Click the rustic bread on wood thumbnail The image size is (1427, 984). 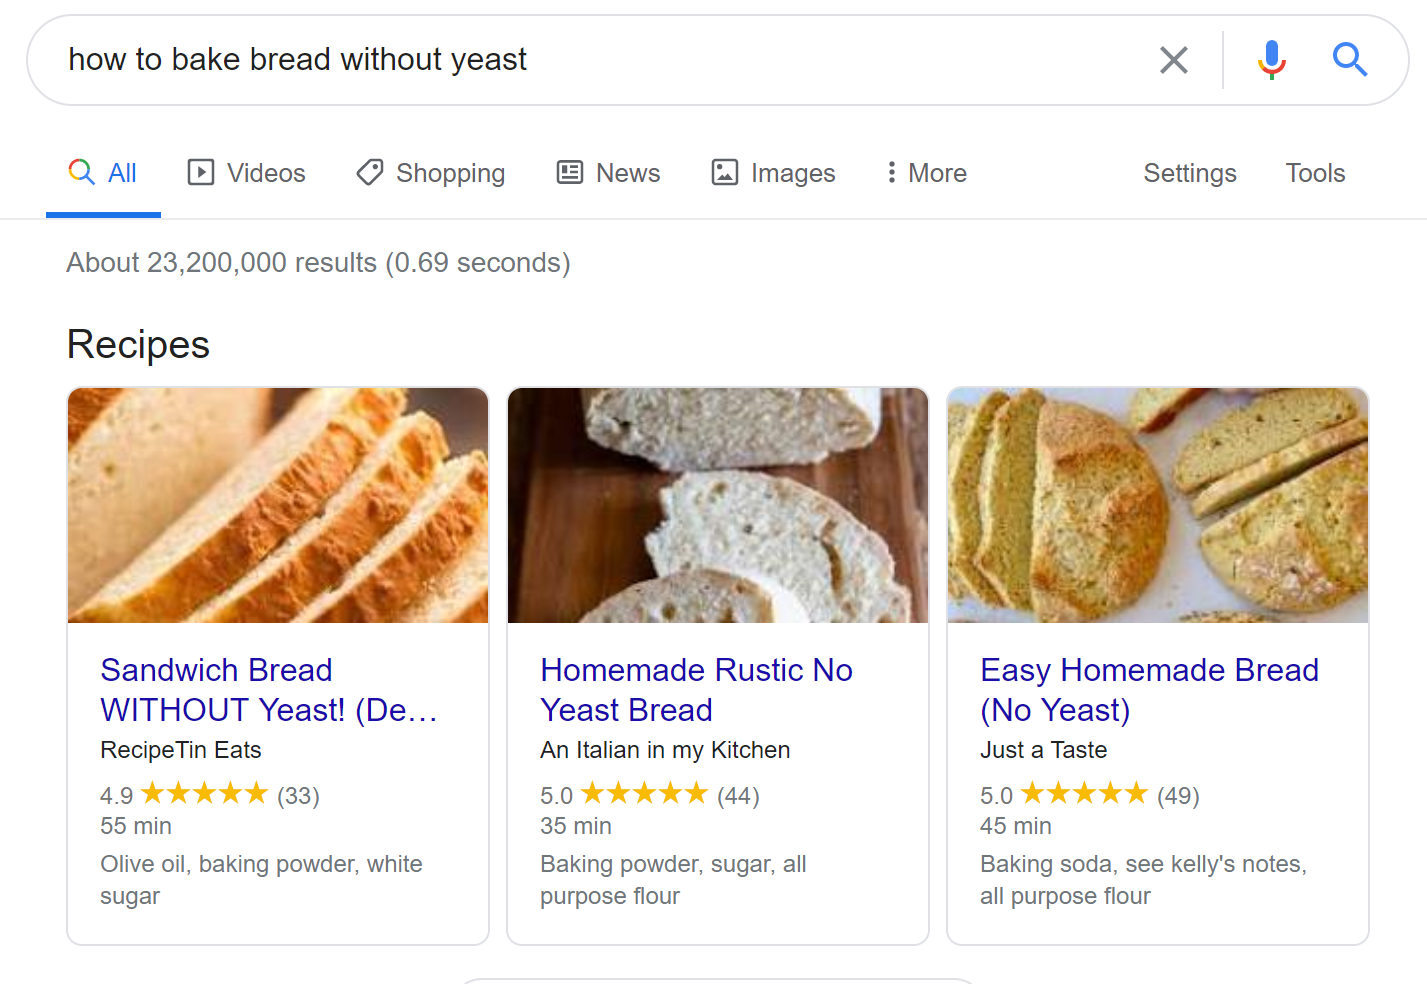[718, 505]
